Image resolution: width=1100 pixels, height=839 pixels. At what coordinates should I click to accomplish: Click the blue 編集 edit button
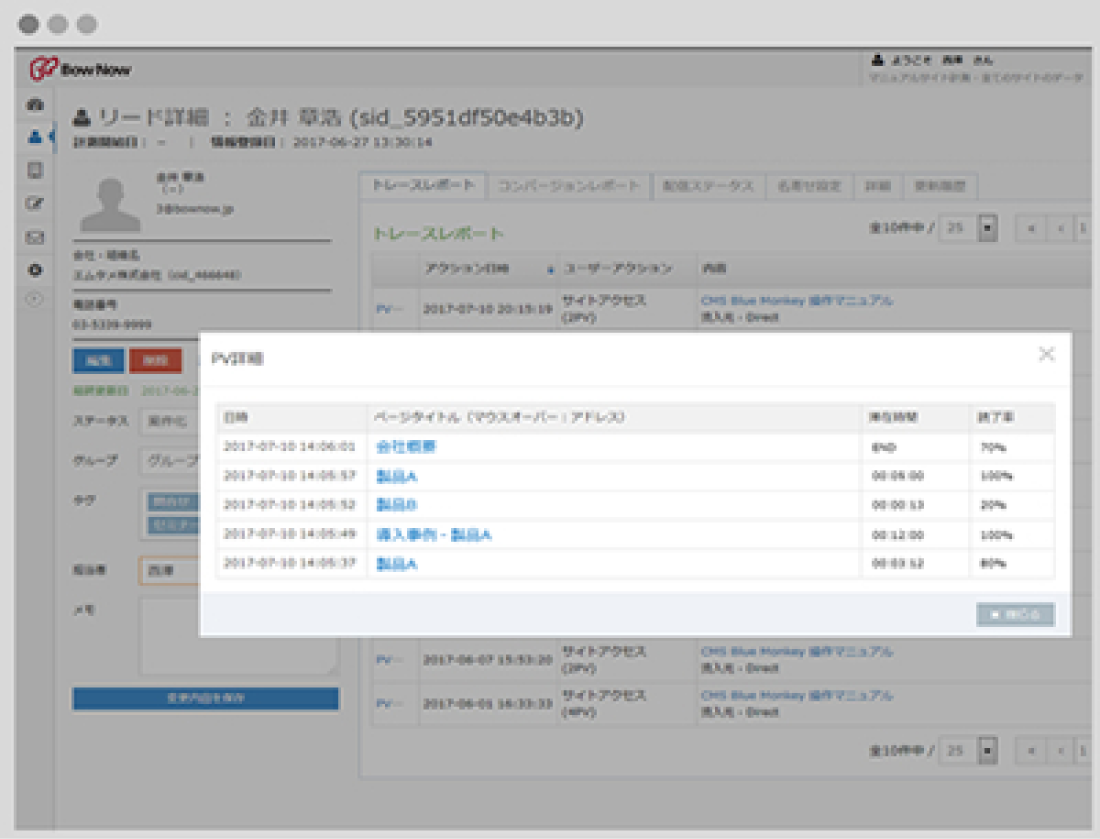98,361
